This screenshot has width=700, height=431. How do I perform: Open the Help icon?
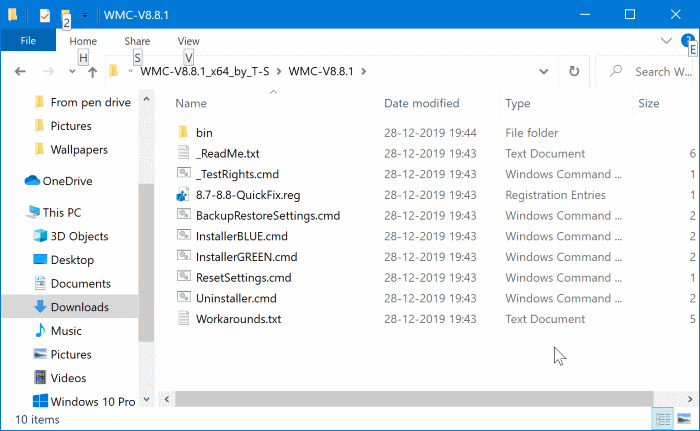tap(687, 41)
